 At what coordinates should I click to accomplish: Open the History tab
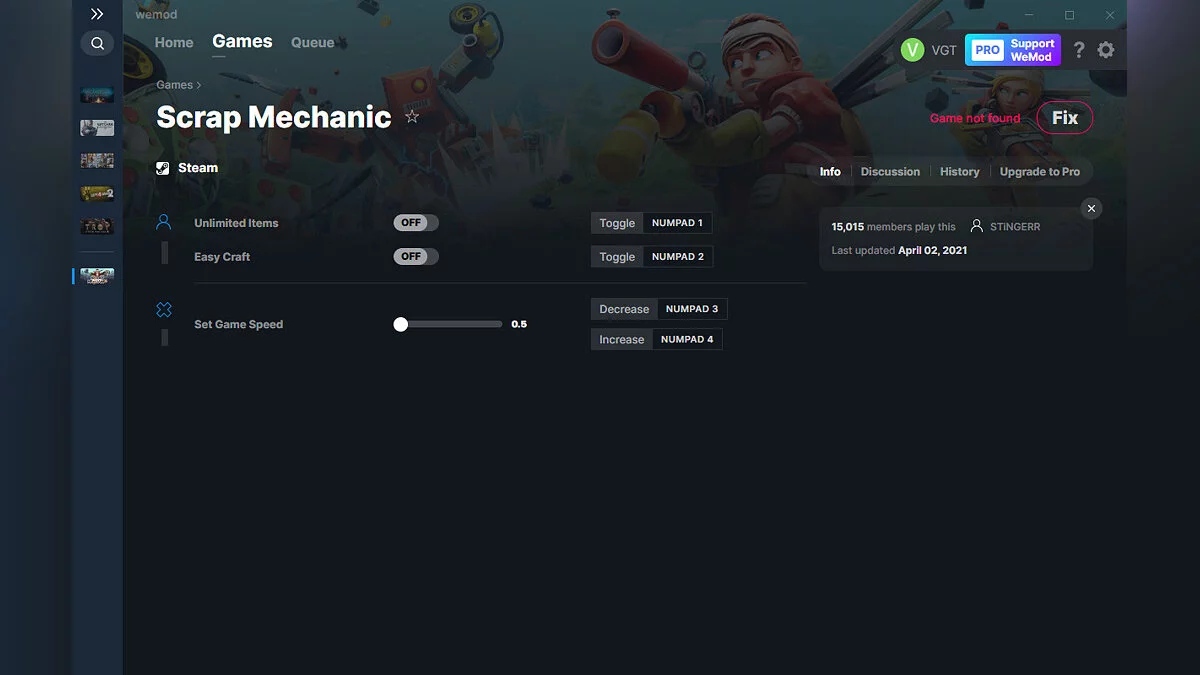pos(959,171)
